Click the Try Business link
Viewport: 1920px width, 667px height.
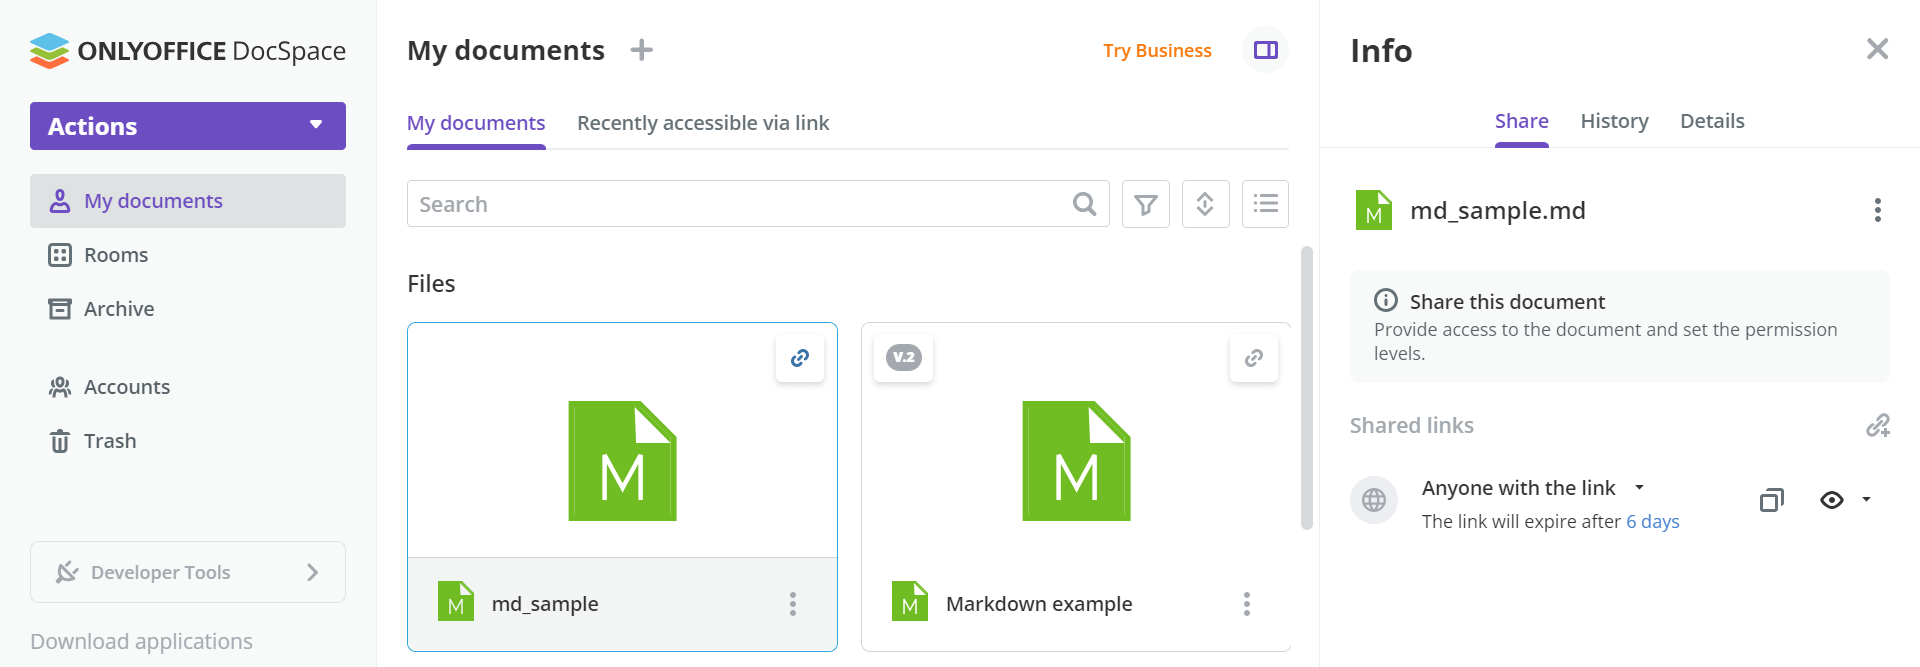pyautogui.click(x=1157, y=51)
